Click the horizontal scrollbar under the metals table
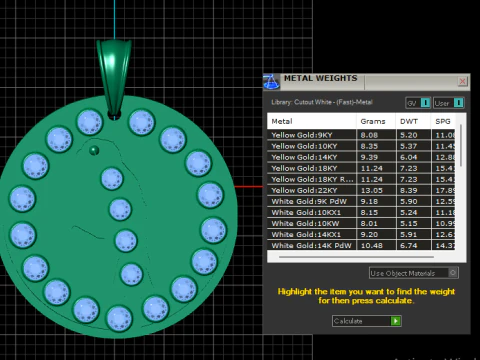Image resolution: width=480 pixels, height=360 pixels. click(x=356, y=257)
